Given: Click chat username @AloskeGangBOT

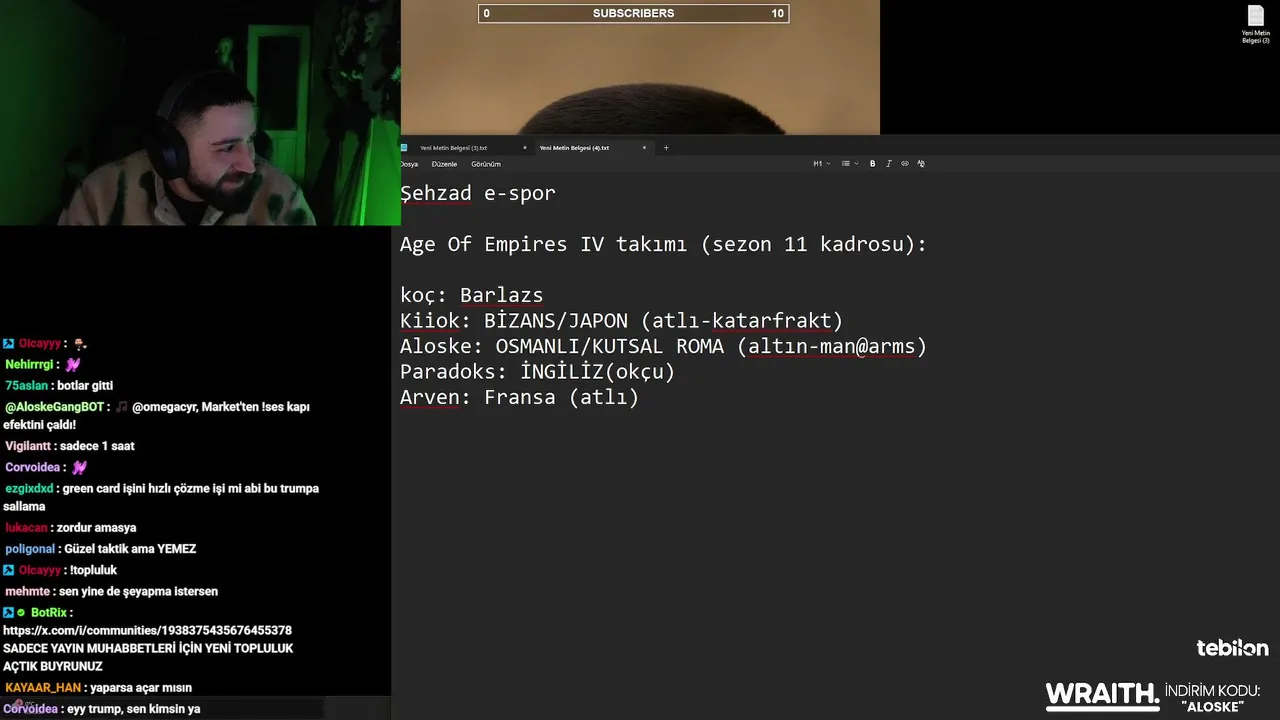Looking at the screenshot, I should [x=54, y=407].
